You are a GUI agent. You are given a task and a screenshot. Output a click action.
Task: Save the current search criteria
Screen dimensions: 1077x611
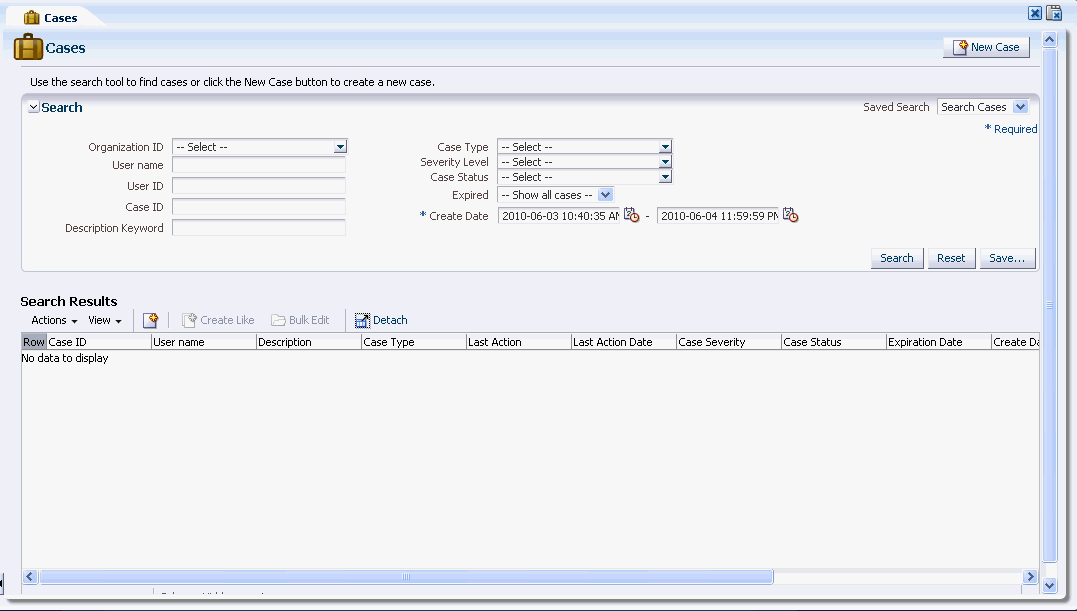point(1006,257)
